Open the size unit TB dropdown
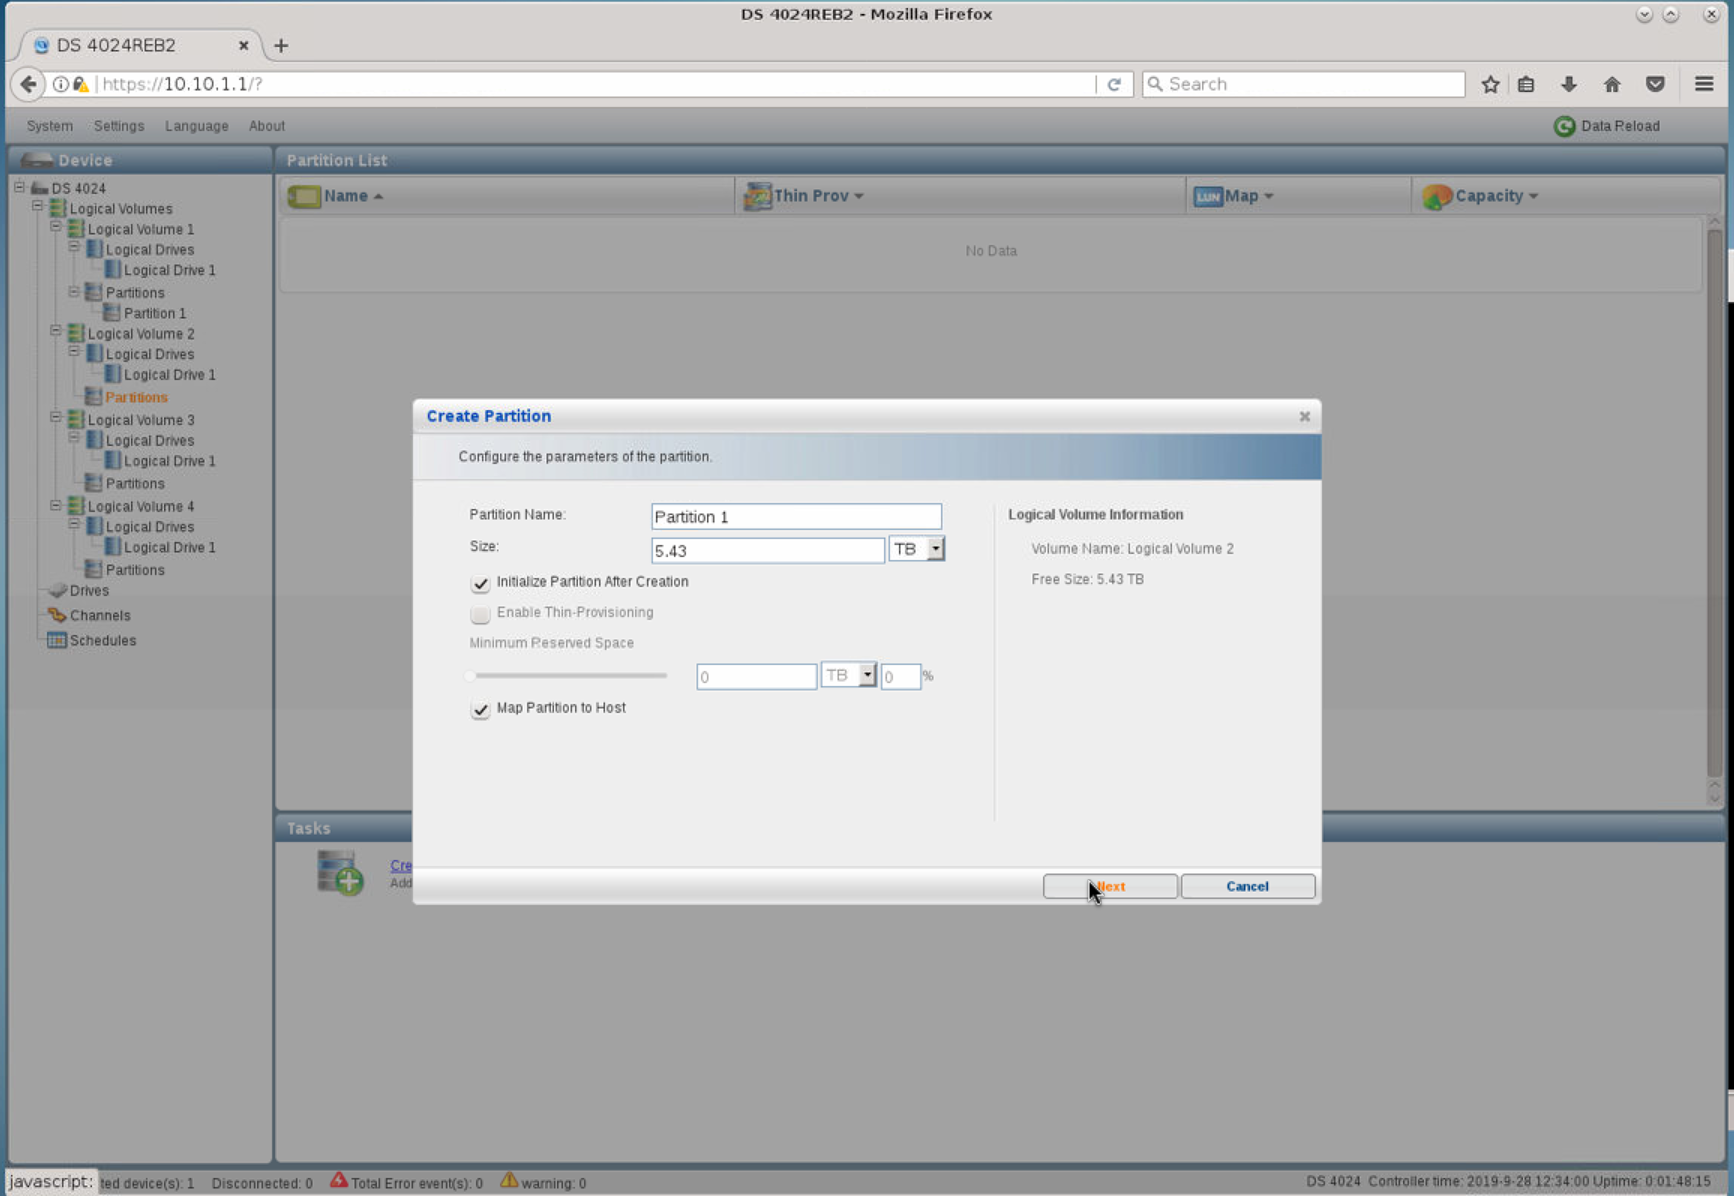1734x1196 pixels. click(x=935, y=548)
